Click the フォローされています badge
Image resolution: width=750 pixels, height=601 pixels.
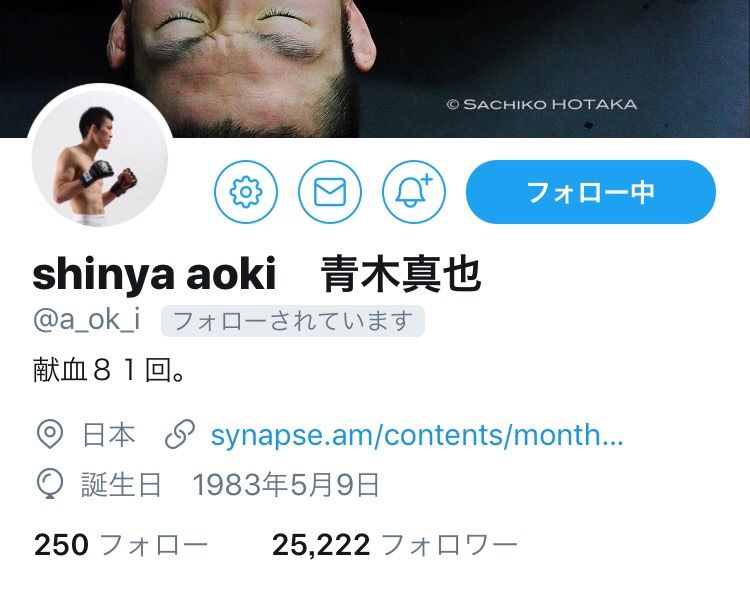coord(293,321)
